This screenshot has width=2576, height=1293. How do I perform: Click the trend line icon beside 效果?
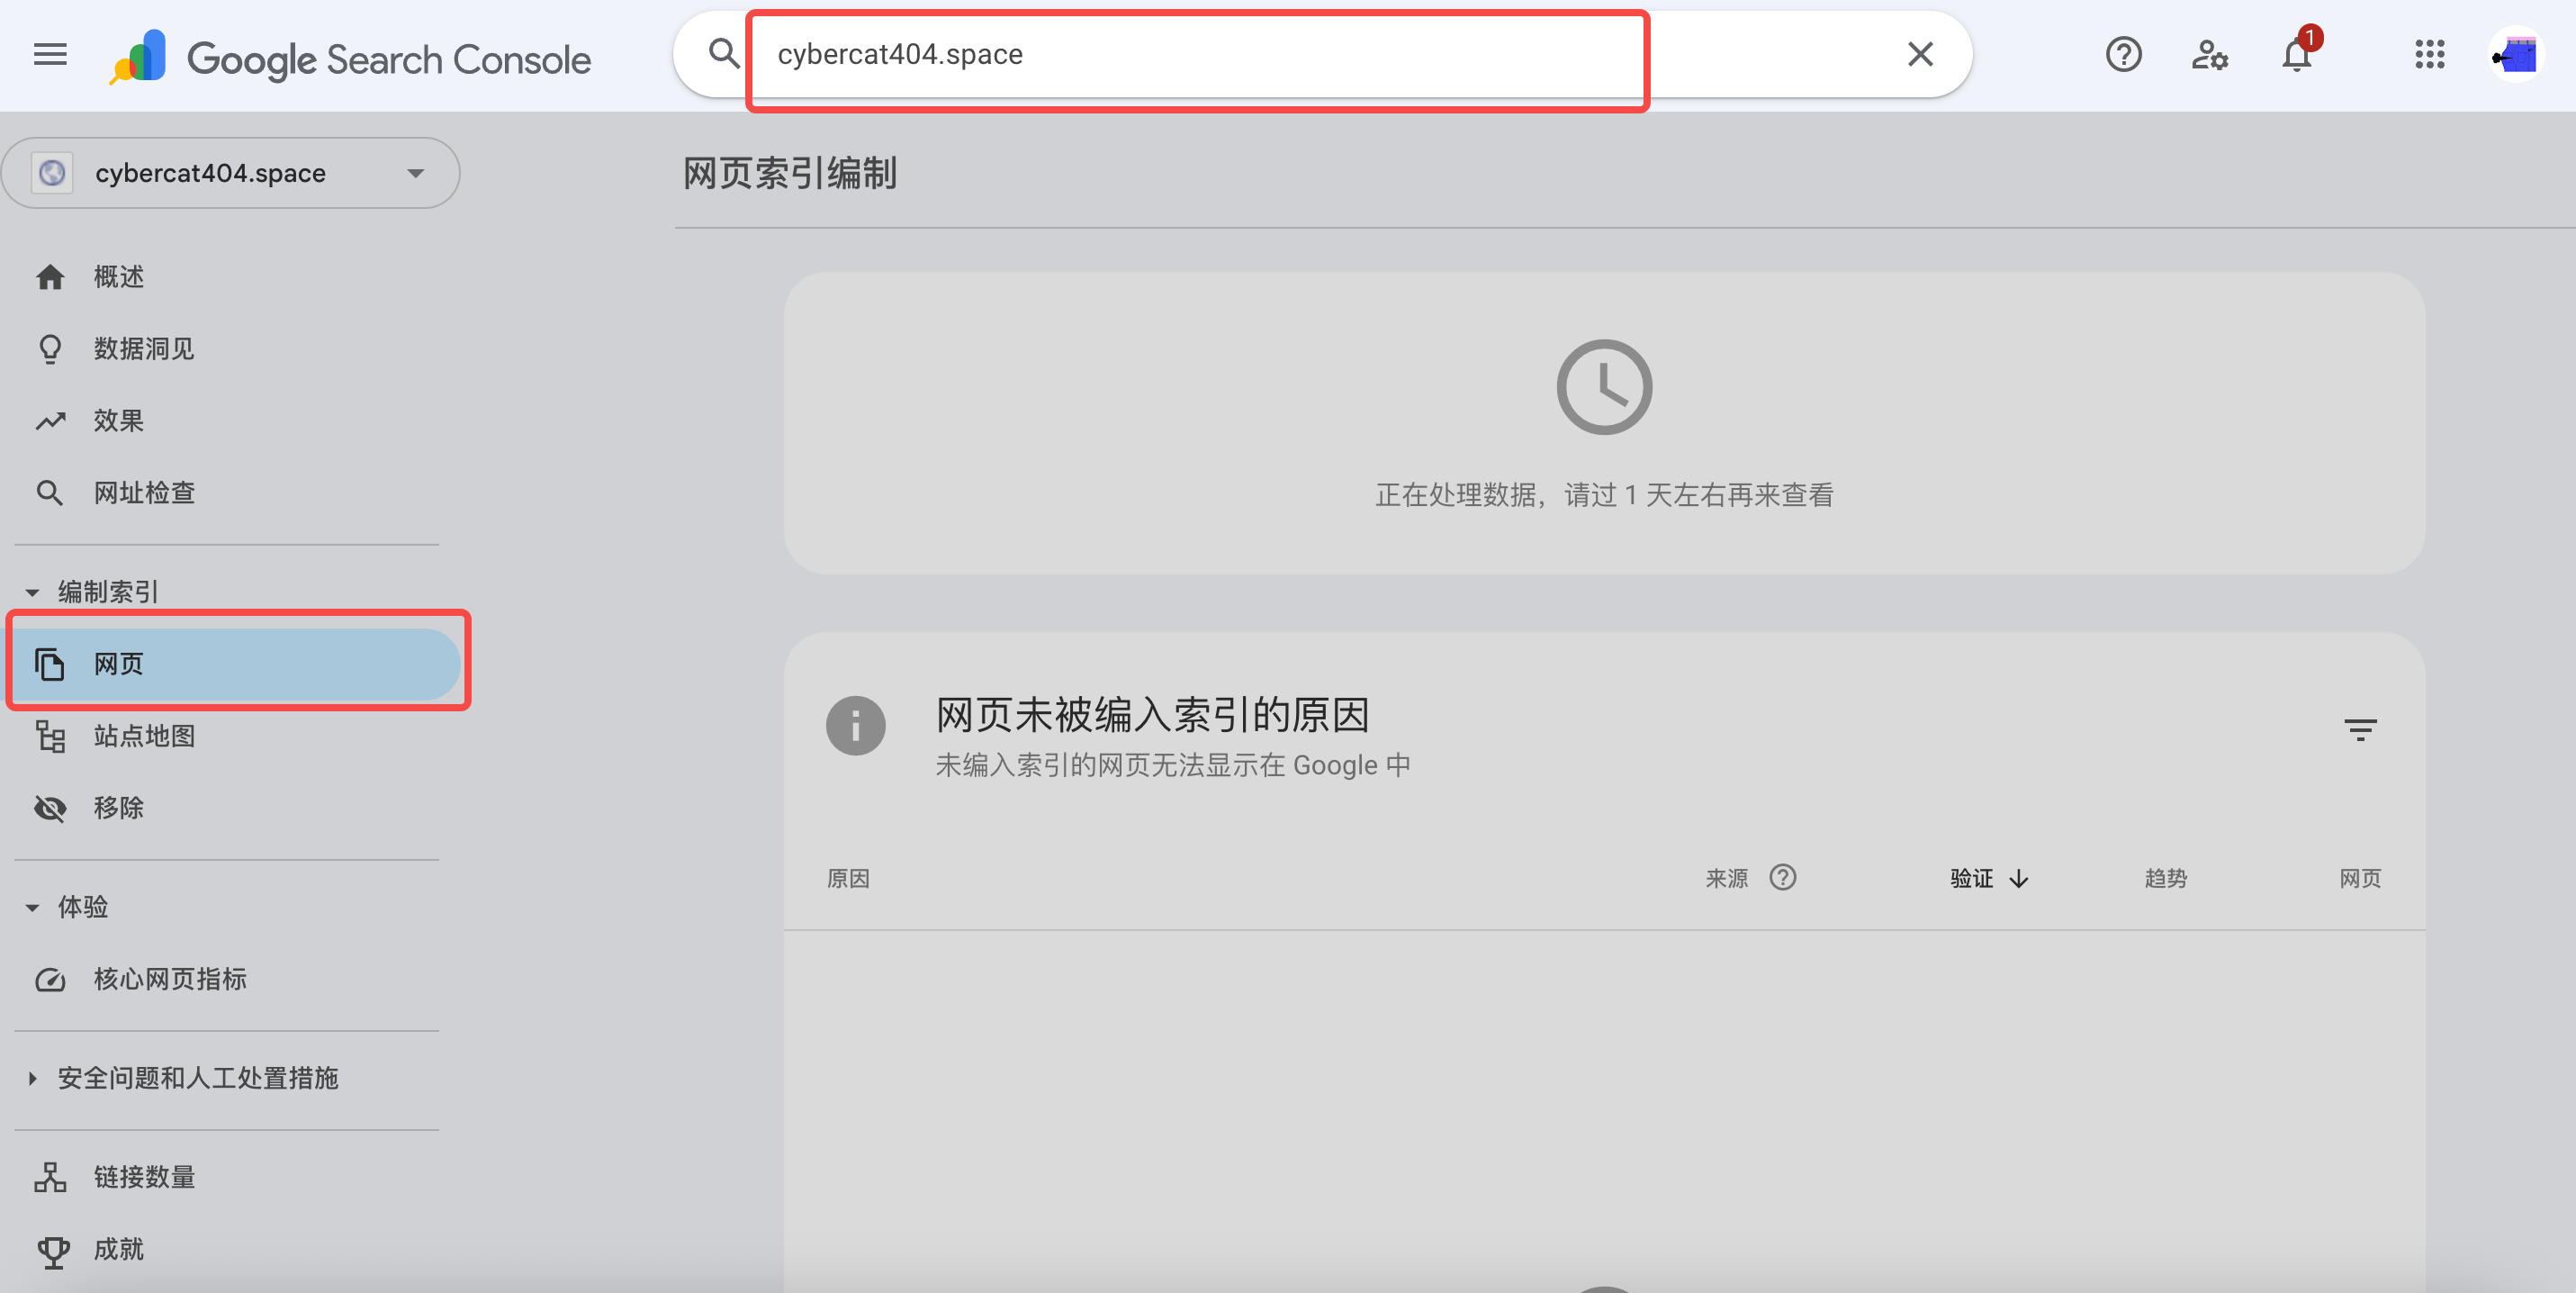point(50,421)
